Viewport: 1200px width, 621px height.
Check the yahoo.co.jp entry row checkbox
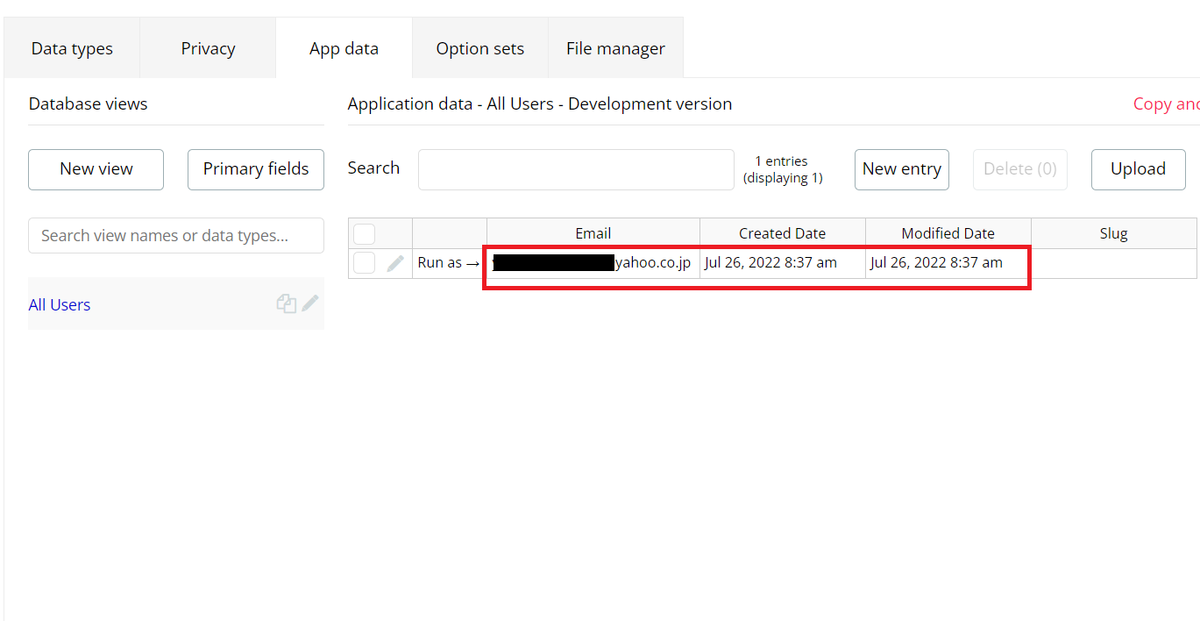point(365,263)
